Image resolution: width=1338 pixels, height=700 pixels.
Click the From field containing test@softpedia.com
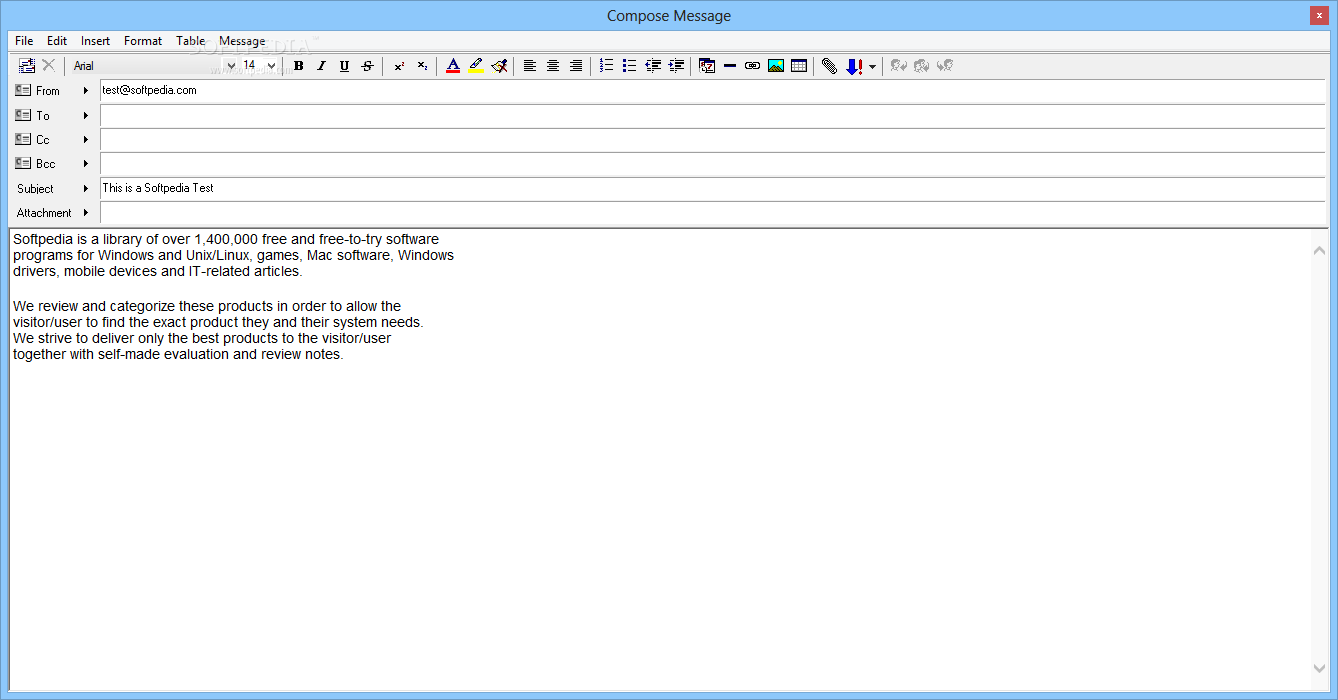tap(712, 90)
